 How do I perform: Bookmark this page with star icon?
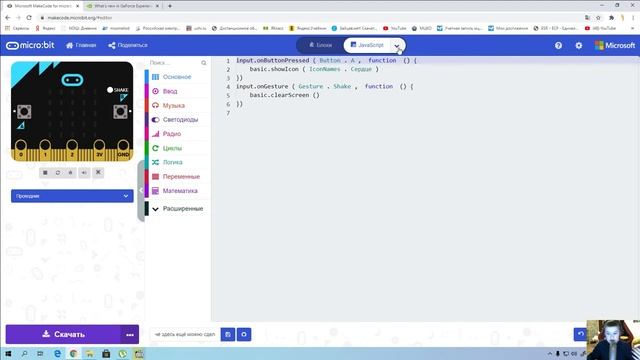point(598,18)
